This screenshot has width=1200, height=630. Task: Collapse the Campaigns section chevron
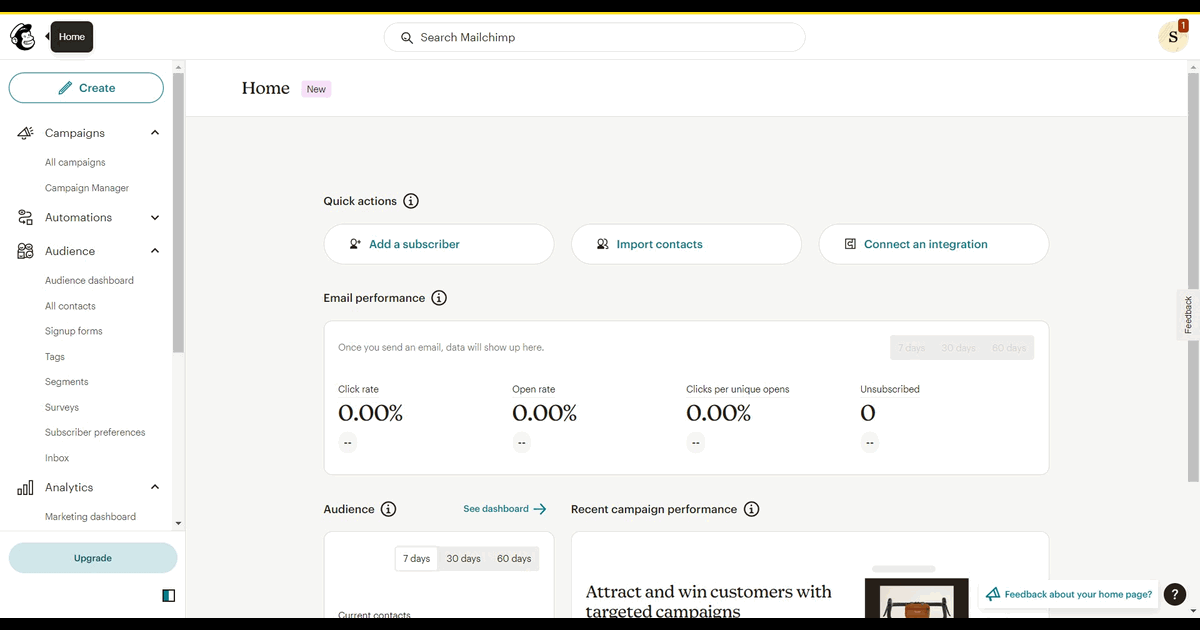tap(155, 133)
